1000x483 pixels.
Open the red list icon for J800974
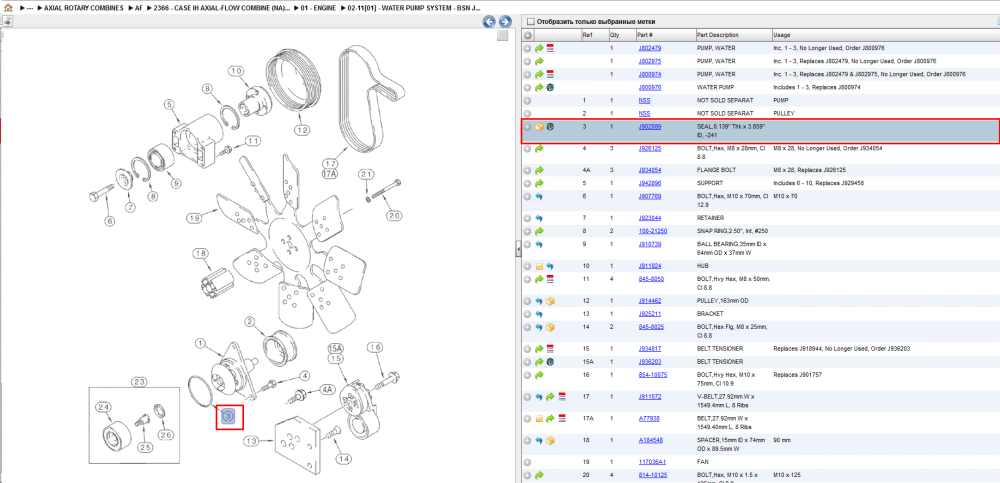tap(550, 74)
